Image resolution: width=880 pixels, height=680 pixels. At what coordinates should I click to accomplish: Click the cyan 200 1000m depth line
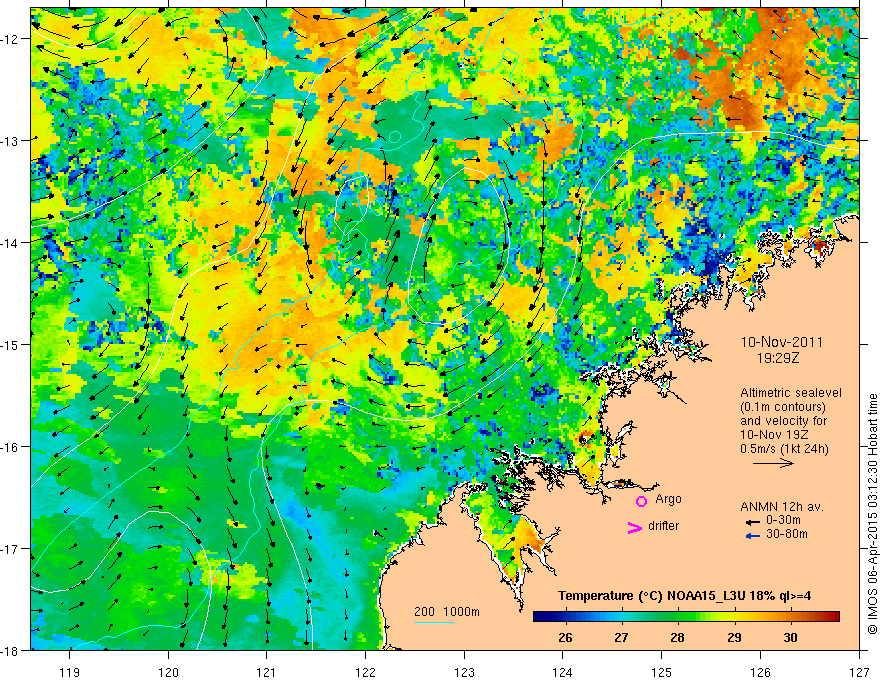tap(434, 622)
